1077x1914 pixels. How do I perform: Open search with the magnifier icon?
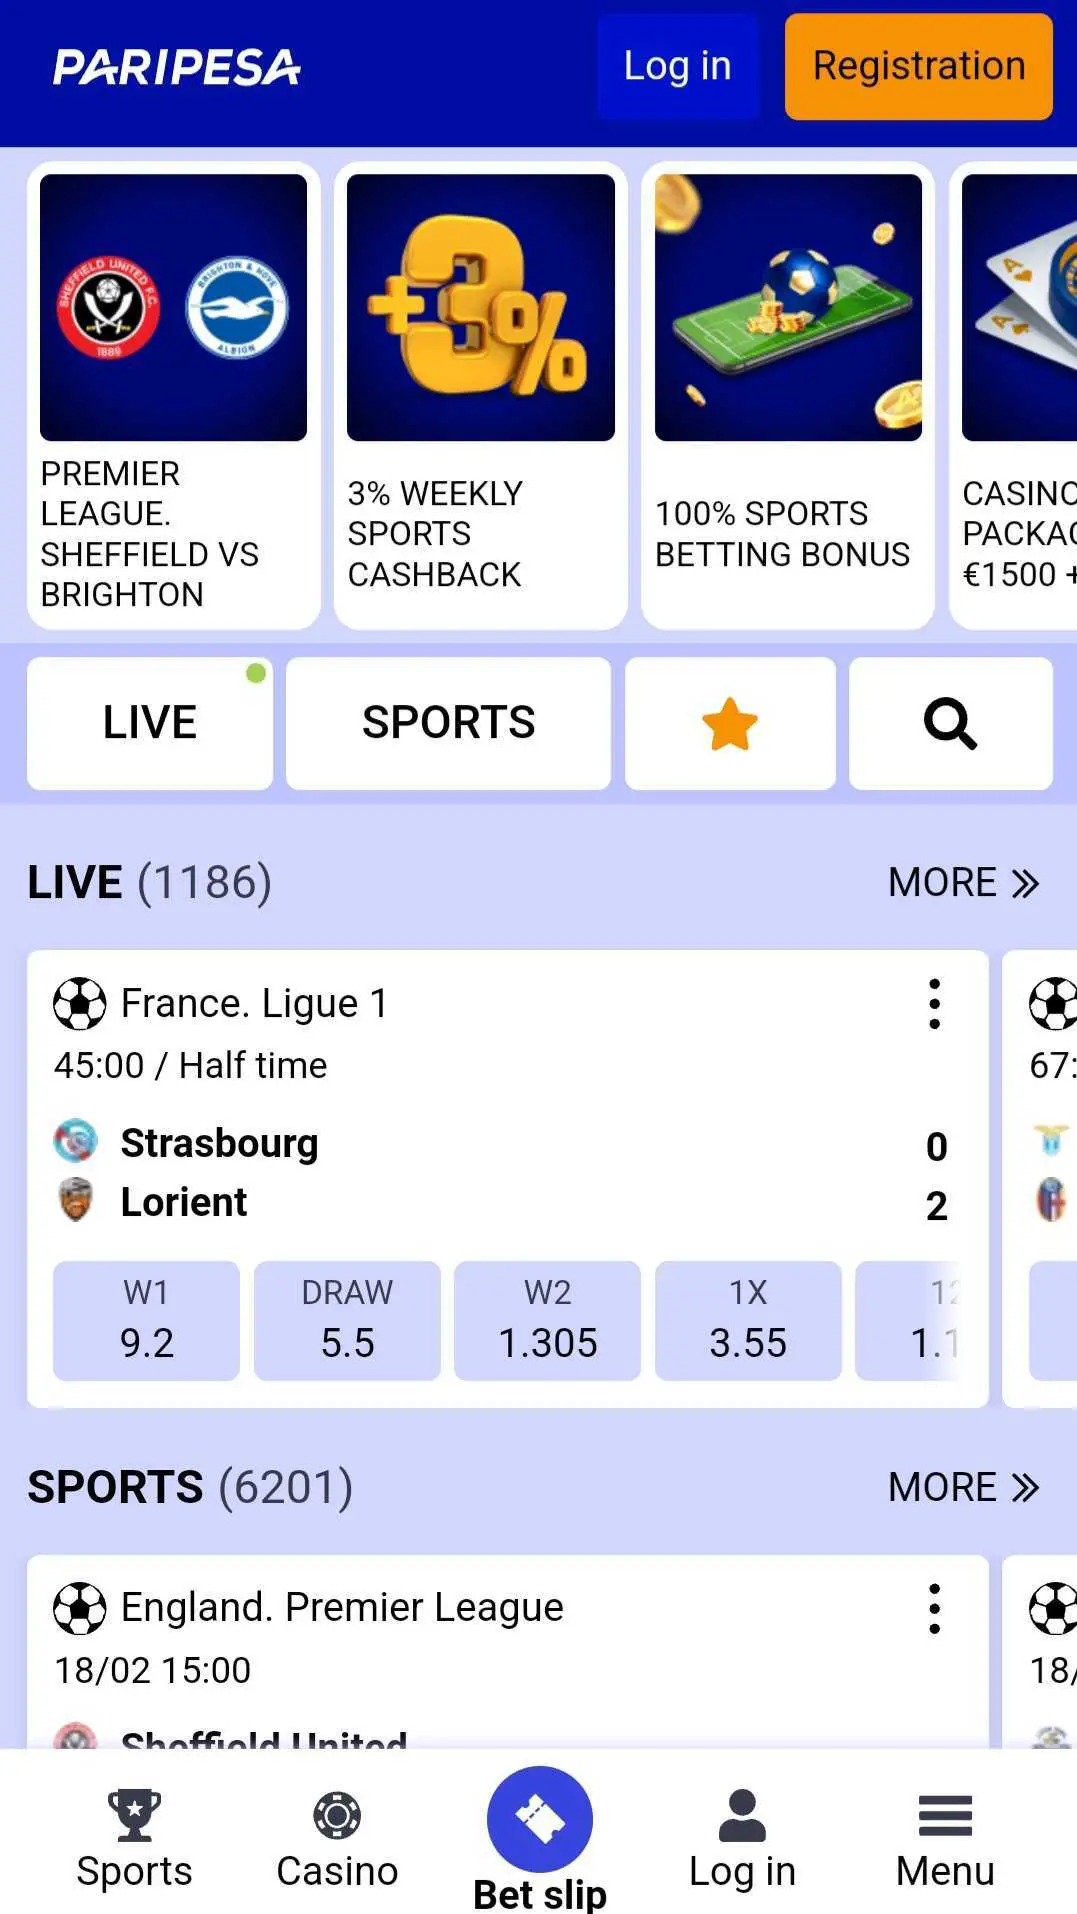coord(950,723)
